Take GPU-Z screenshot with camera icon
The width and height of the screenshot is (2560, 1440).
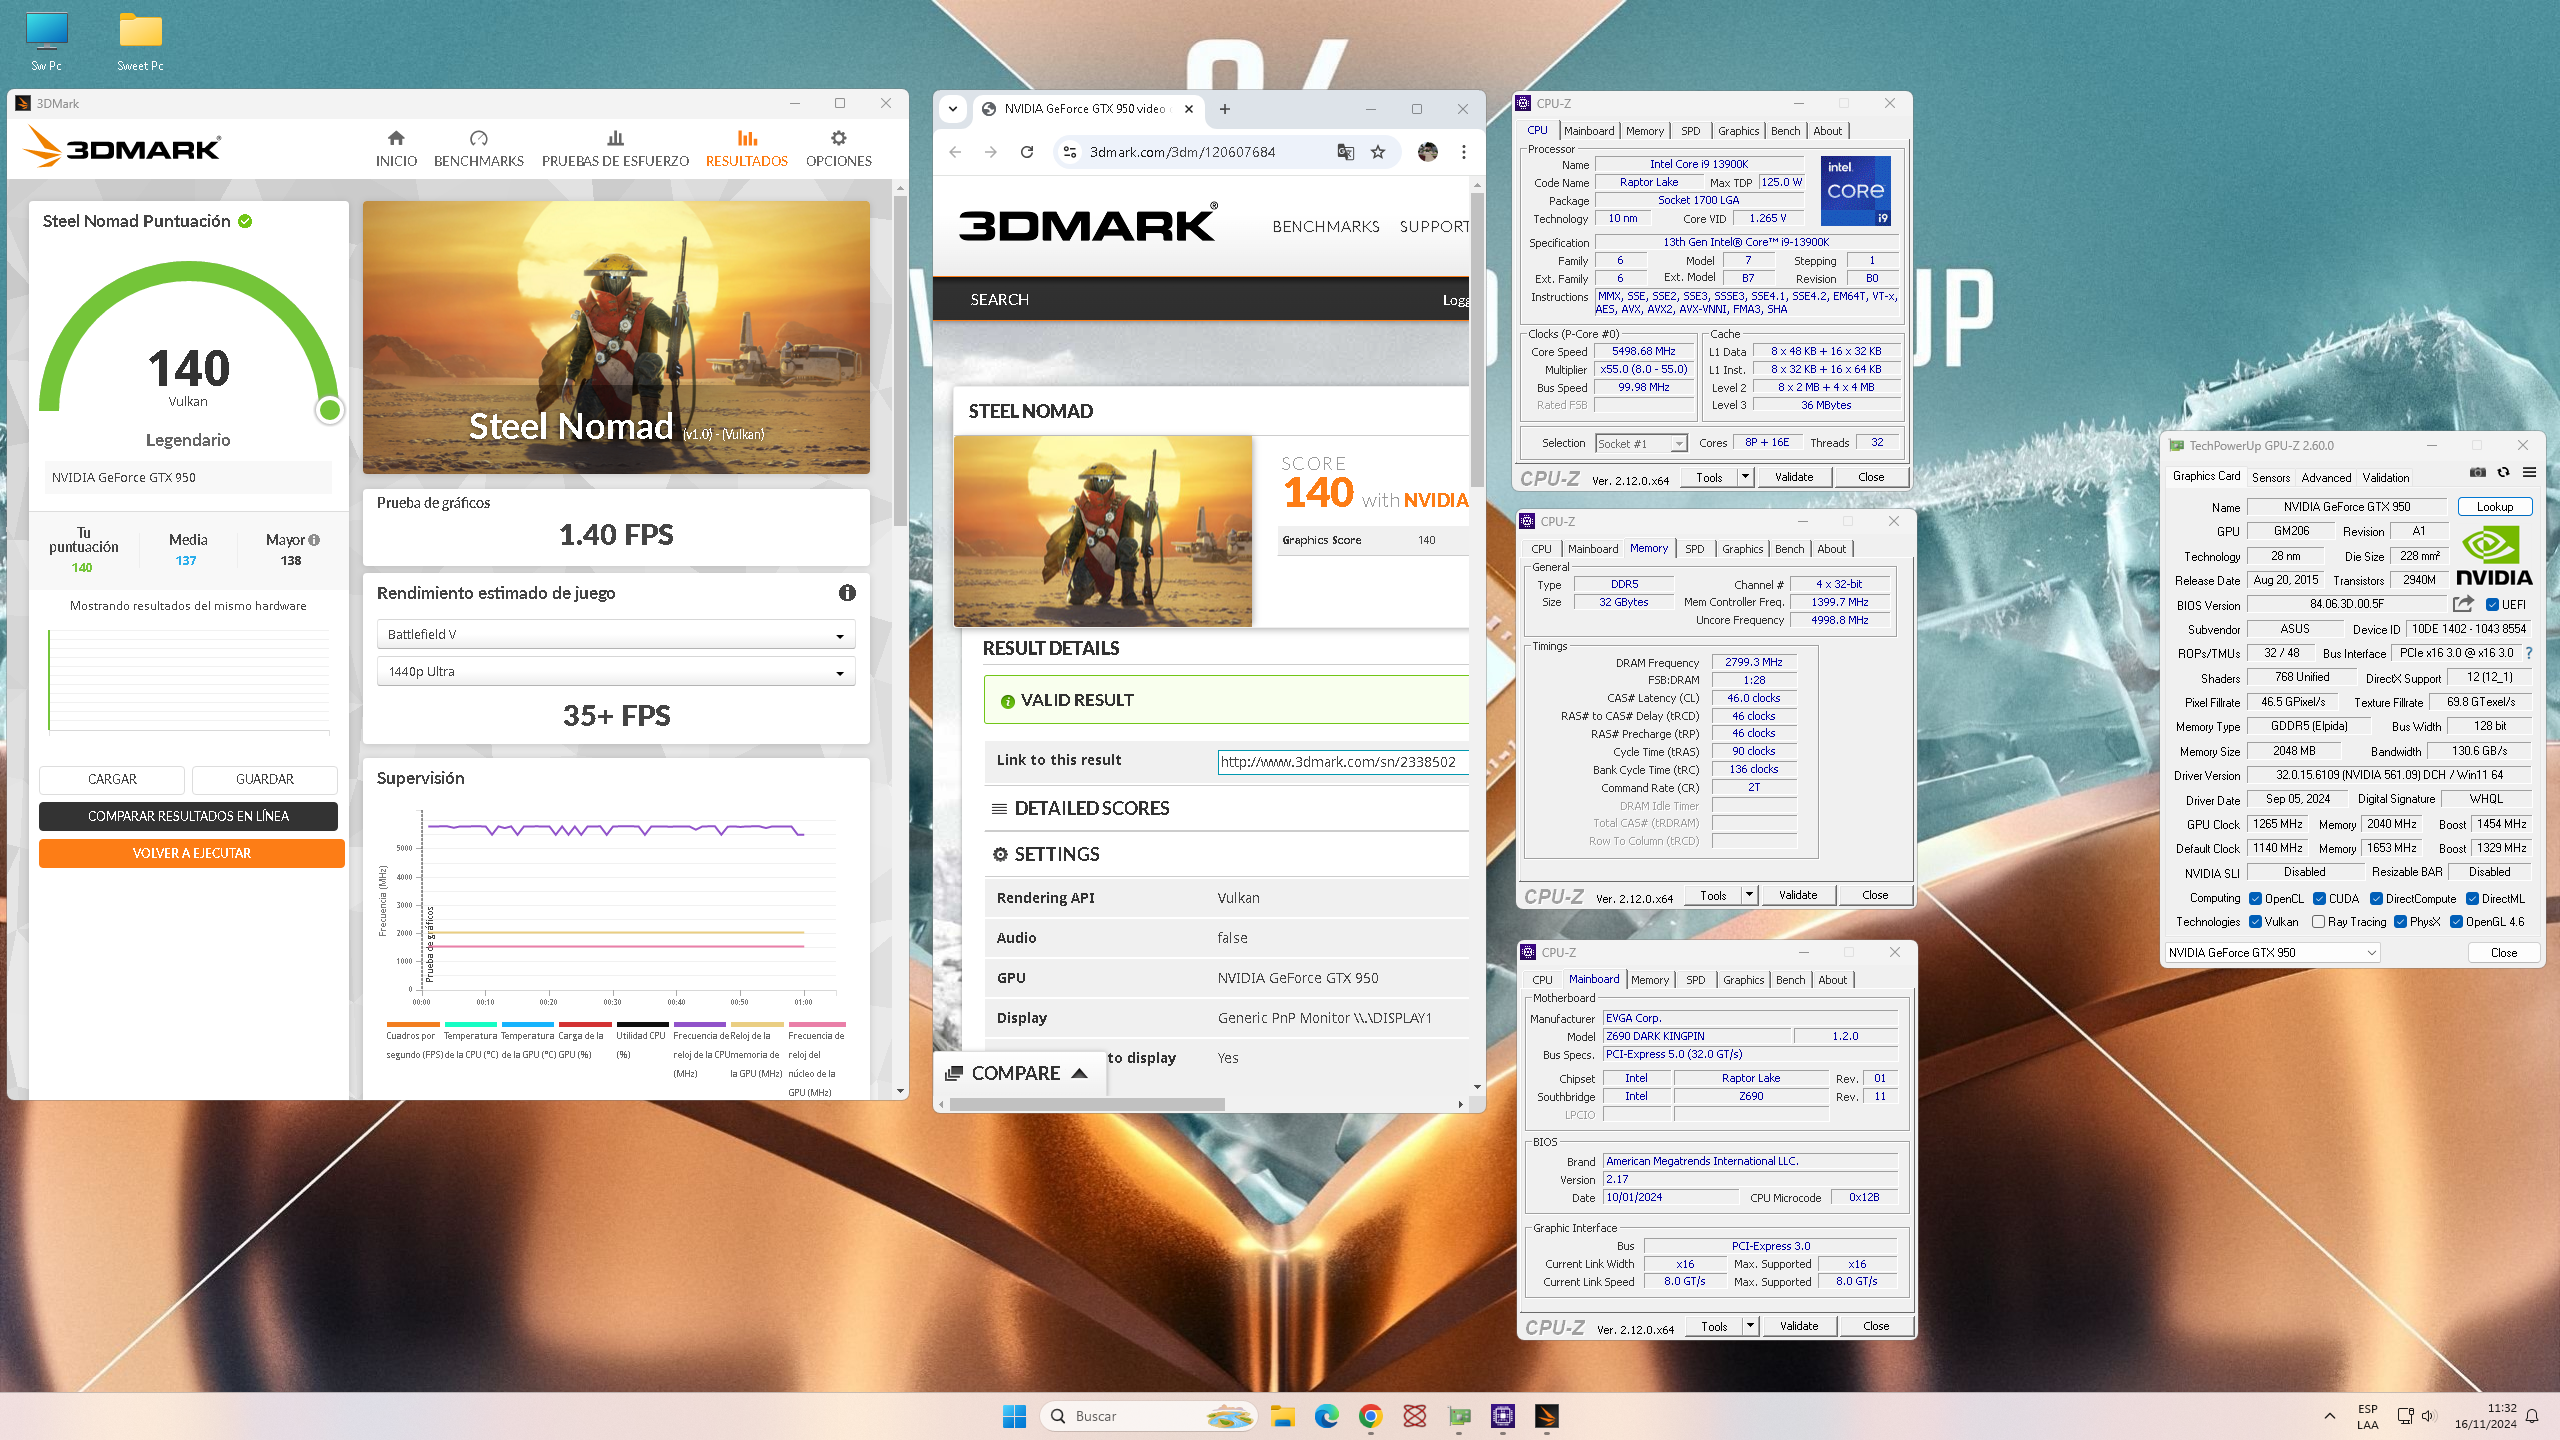[2478, 472]
